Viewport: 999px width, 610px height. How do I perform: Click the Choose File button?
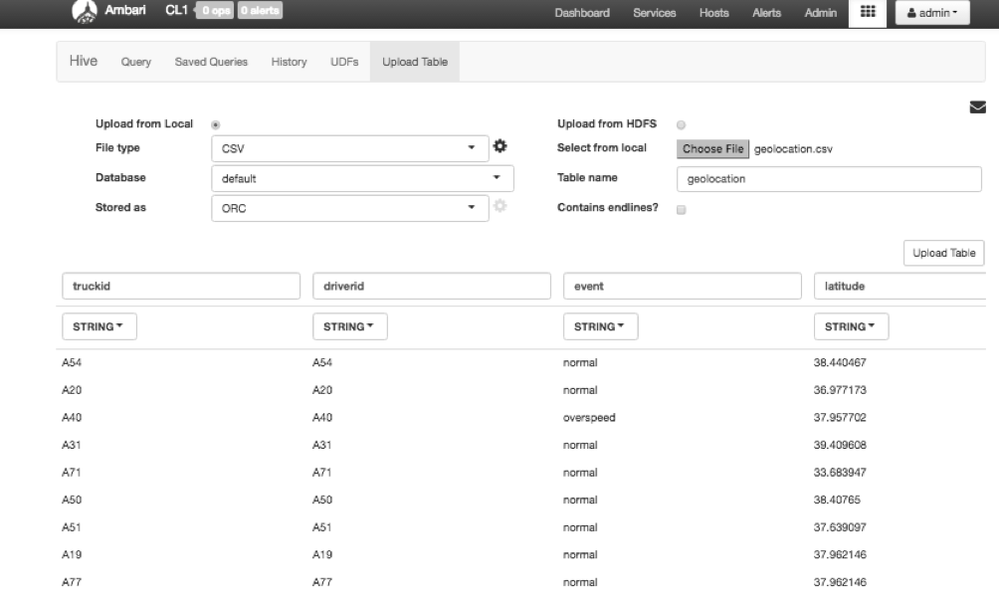[x=713, y=149]
